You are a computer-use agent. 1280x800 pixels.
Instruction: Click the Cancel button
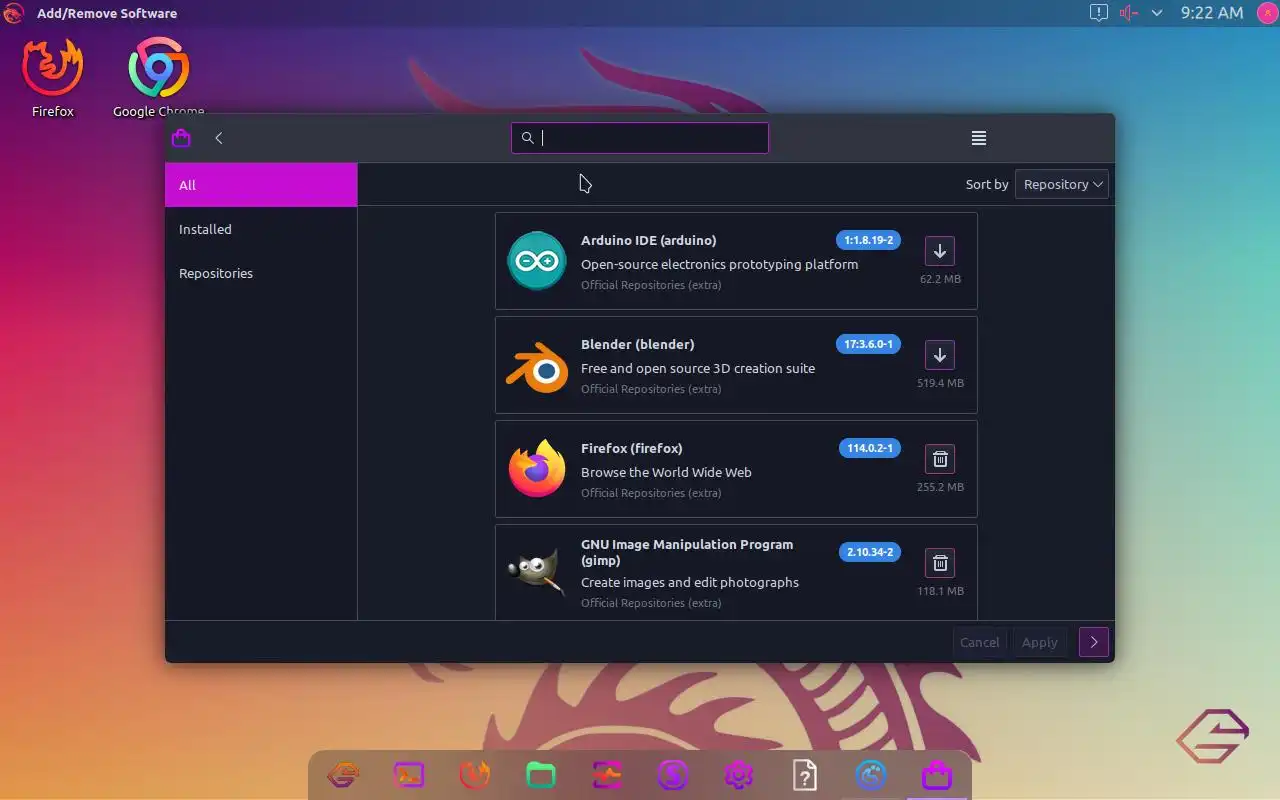(x=980, y=642)
